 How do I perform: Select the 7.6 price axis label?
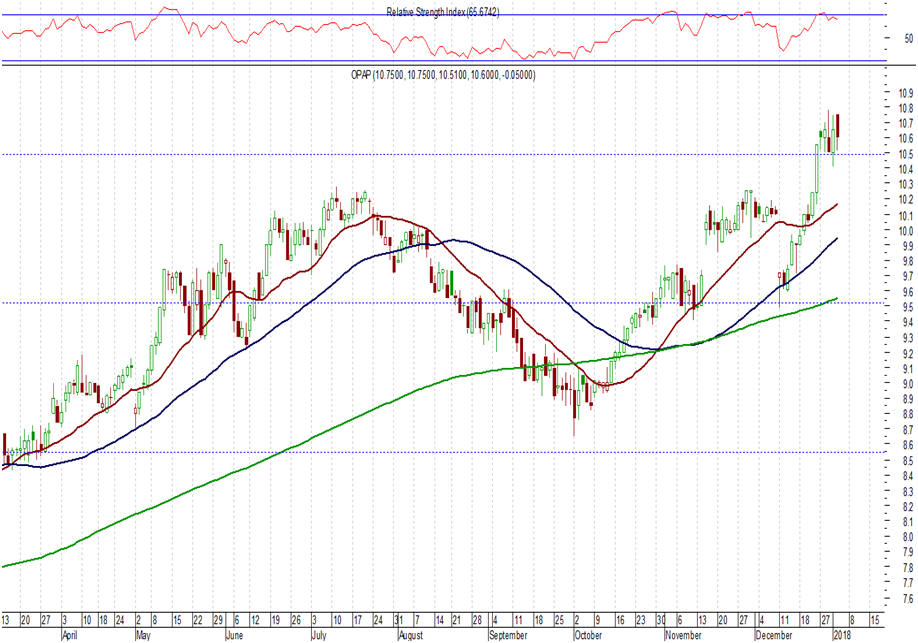(907, 598)
